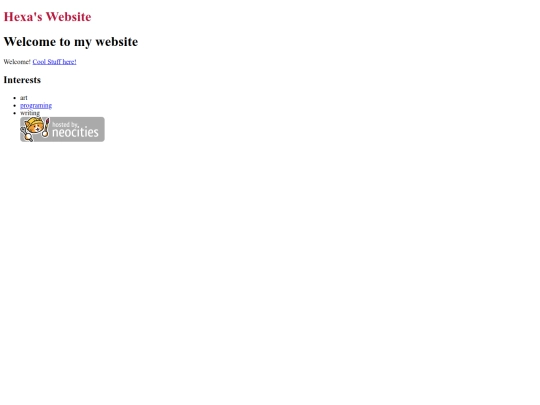Viewport: 540px width, 405px height.
Task: Click the bullet point beside "art"
Action: 14,98
